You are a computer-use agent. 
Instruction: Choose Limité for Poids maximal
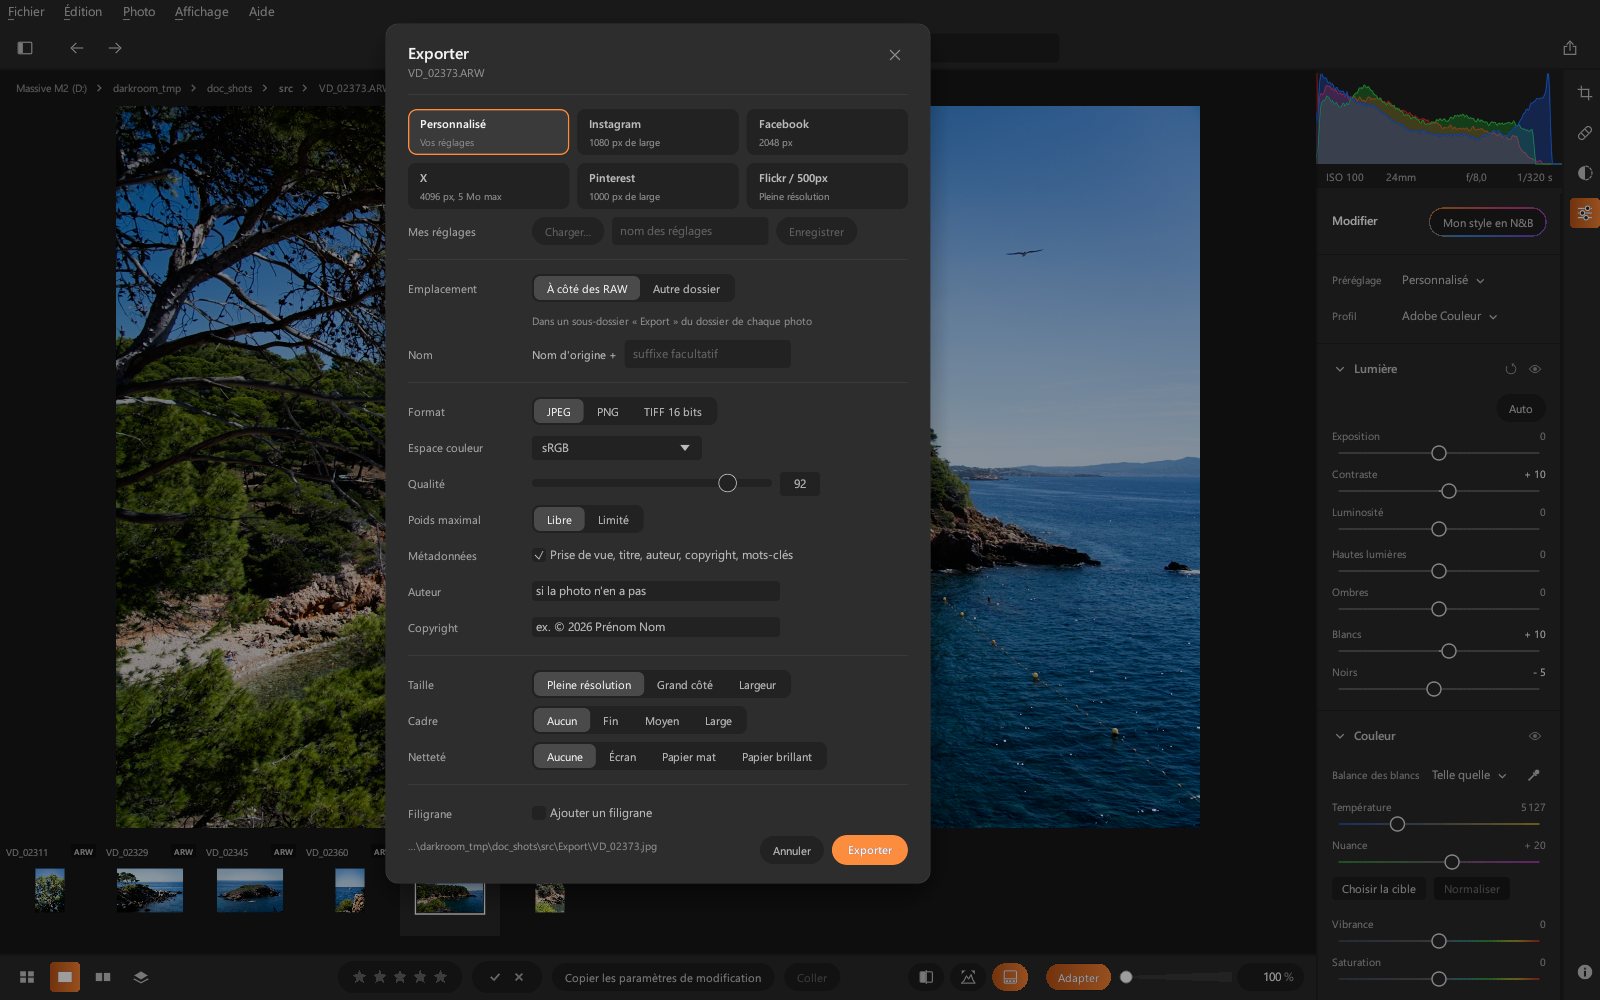[x=613, y=520]
